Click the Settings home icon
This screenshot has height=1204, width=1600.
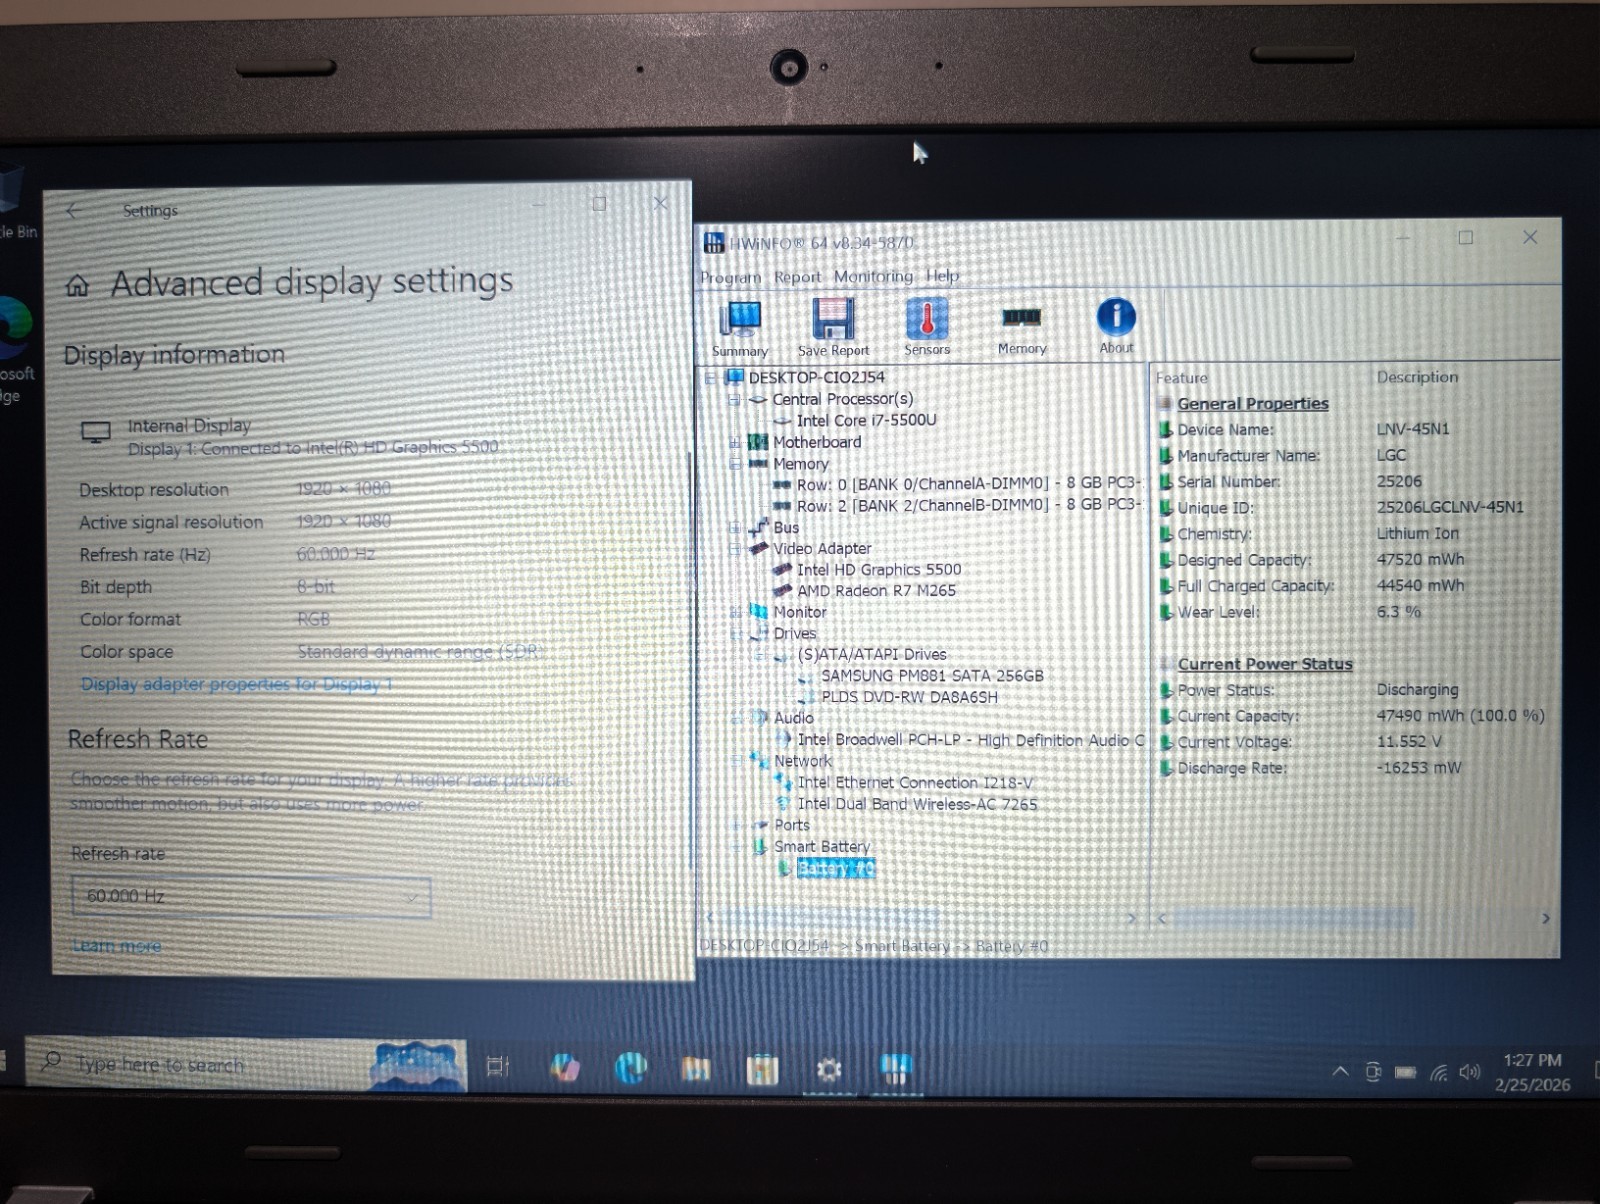coord(77,286)
